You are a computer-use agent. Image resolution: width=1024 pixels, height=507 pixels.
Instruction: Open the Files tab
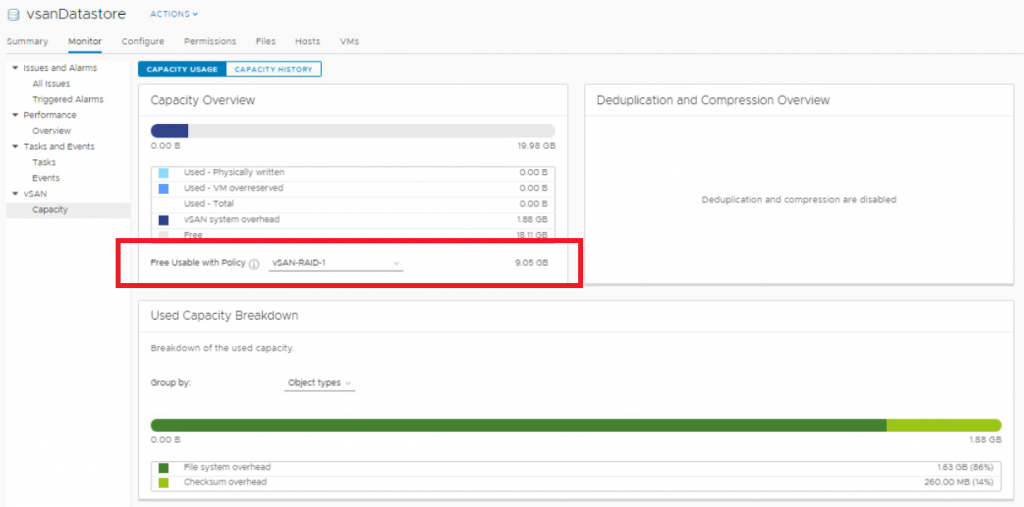(x=266, y=41)
